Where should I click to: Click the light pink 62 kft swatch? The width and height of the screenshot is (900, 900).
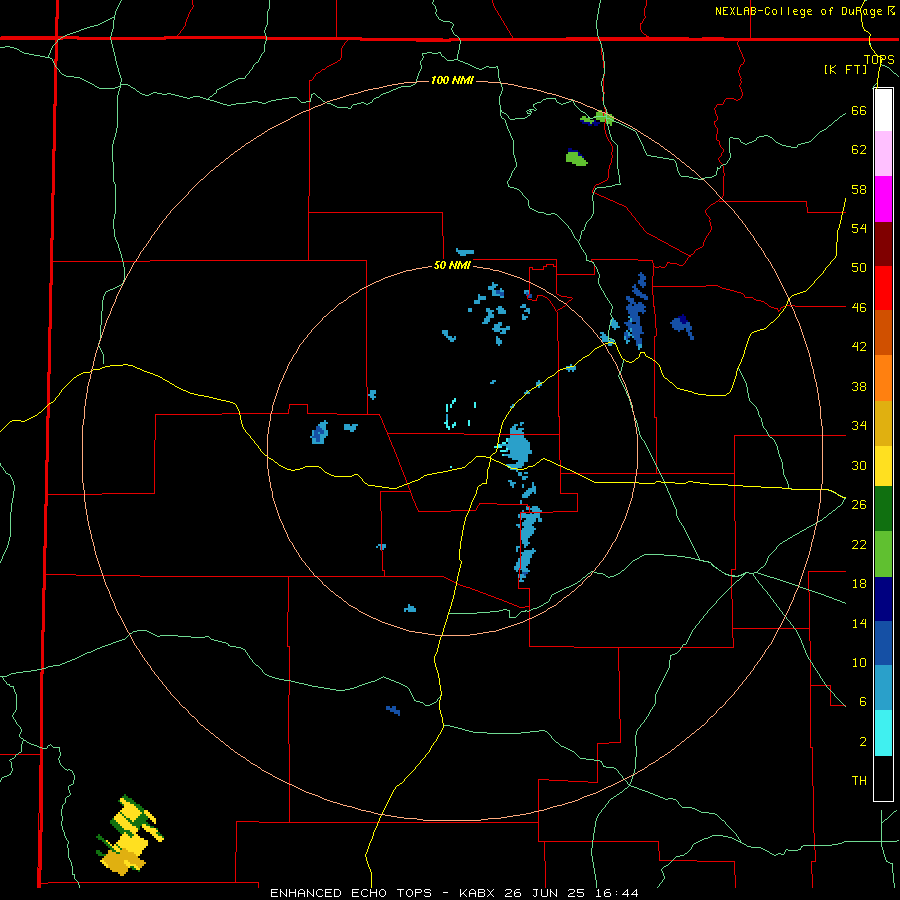click(x=883, y=153)
